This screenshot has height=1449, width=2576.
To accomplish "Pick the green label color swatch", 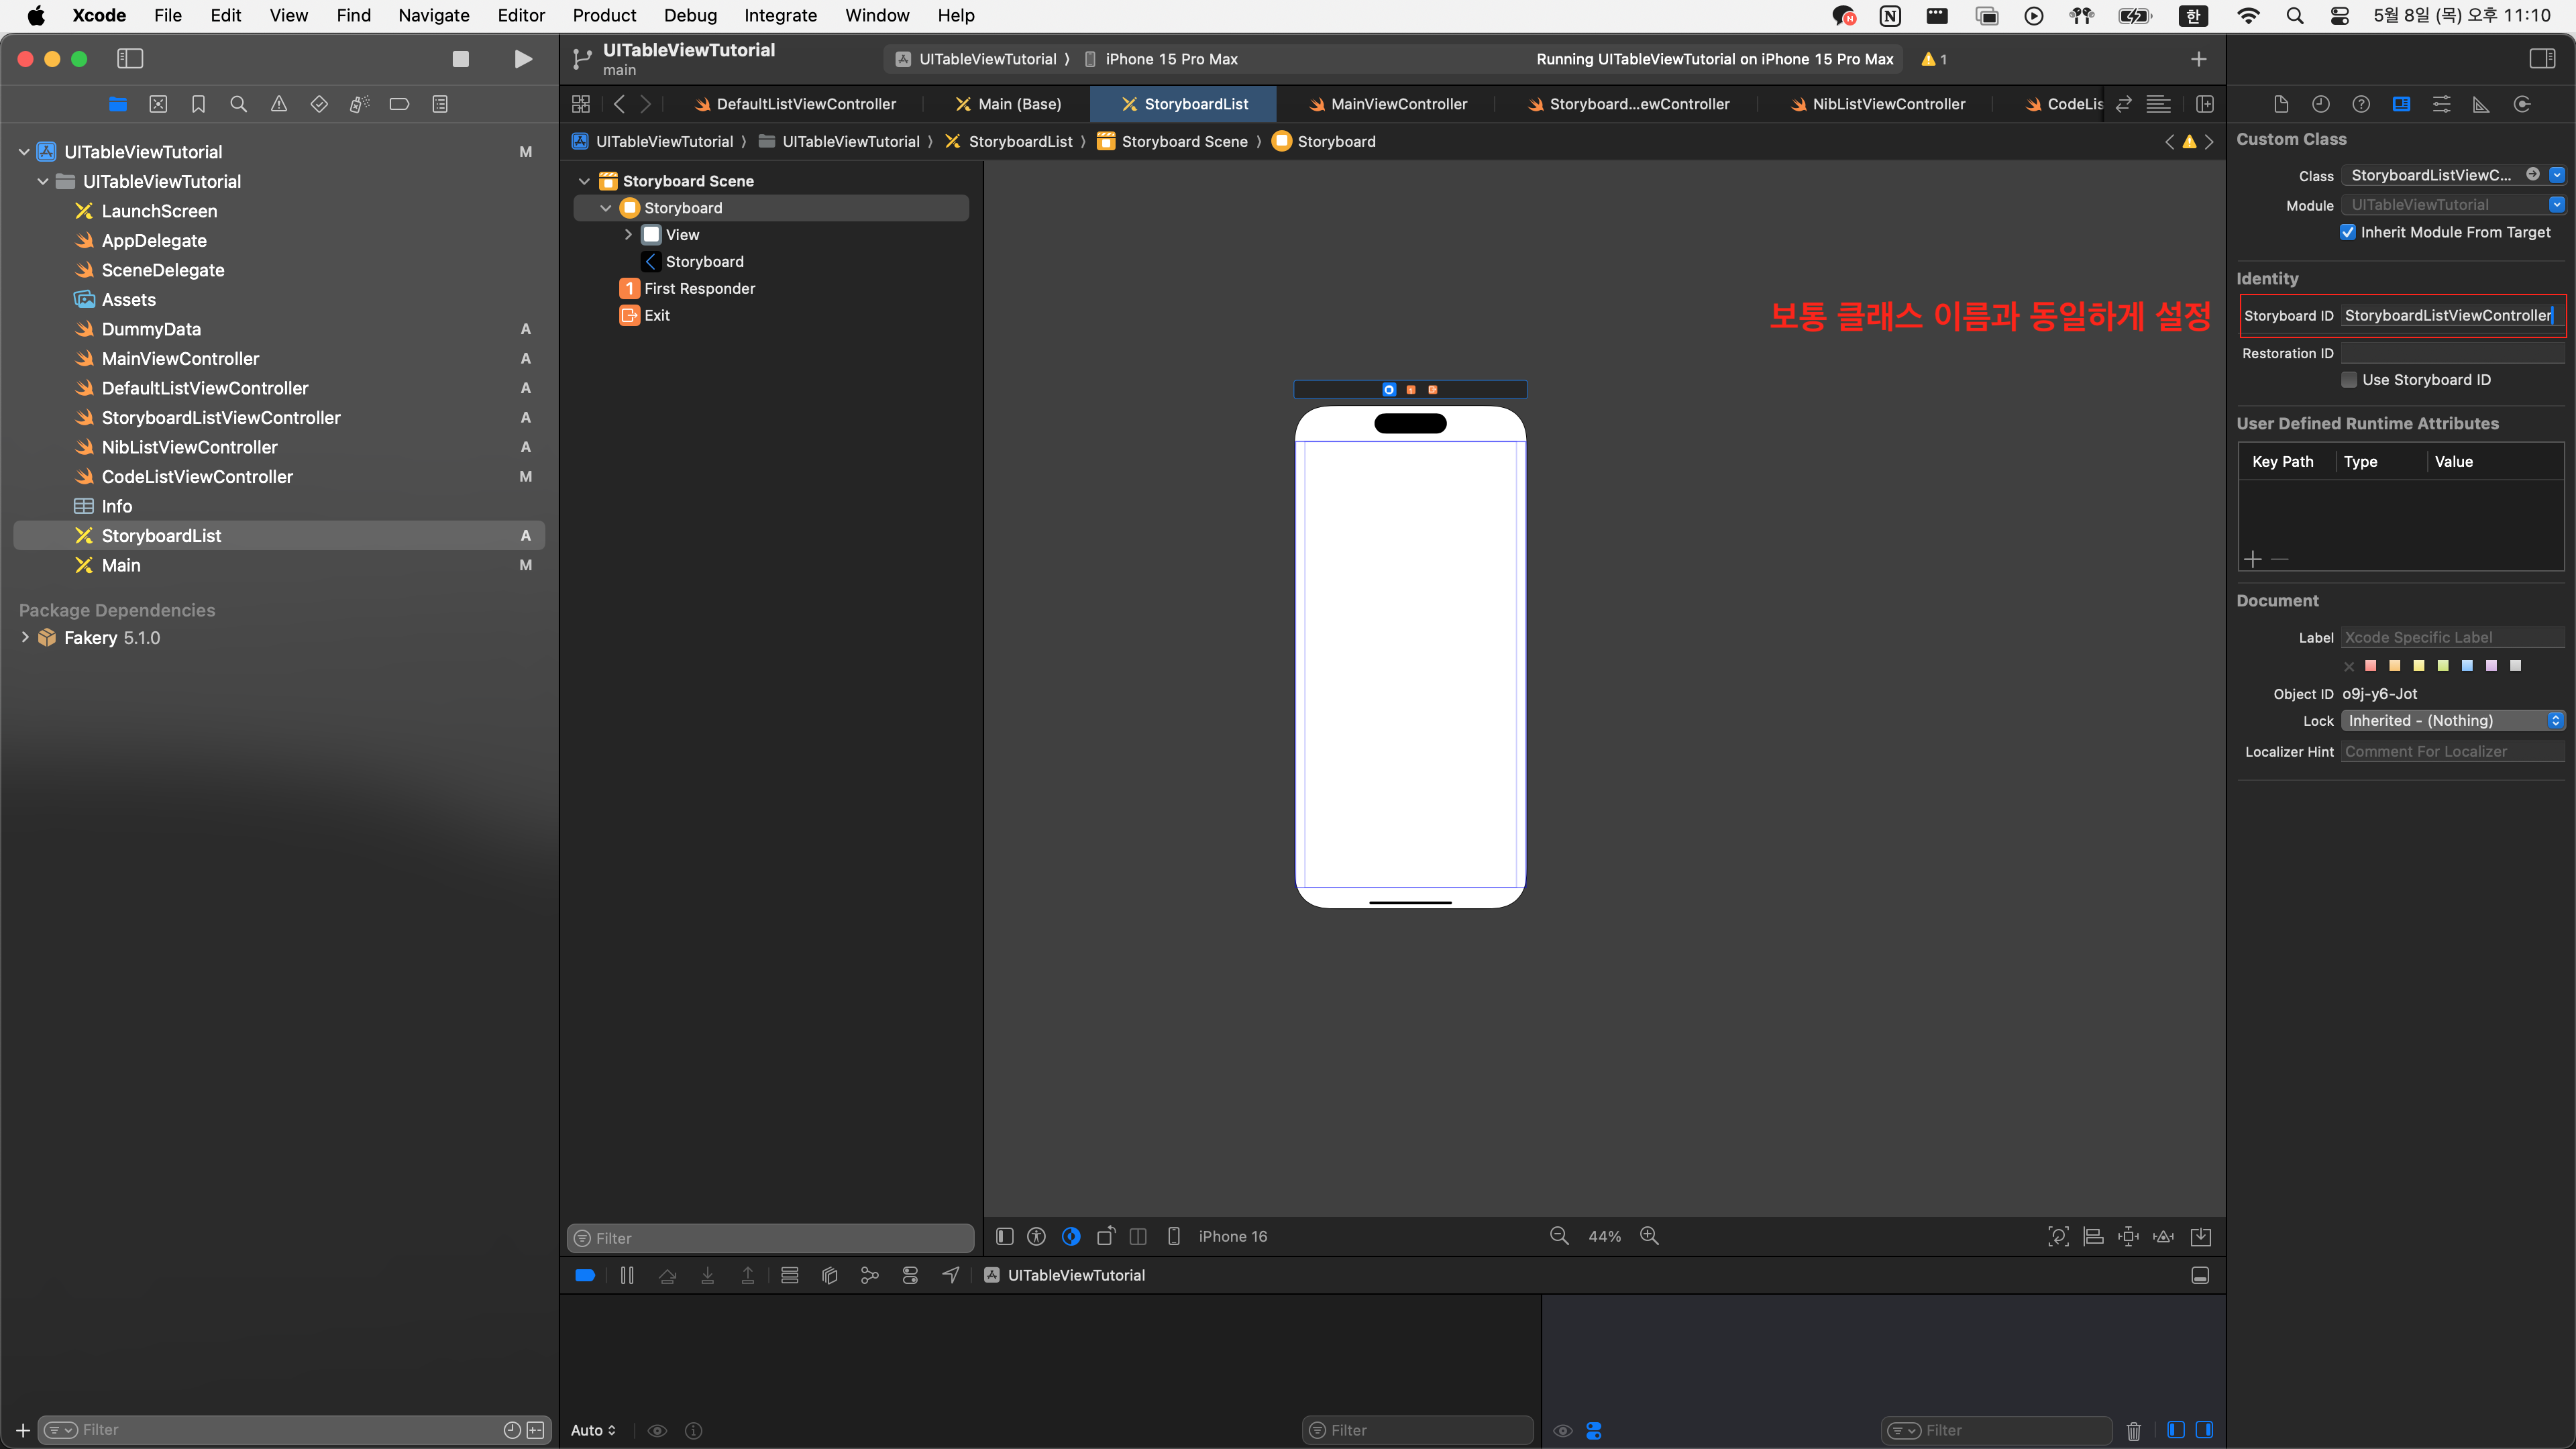I will (x=2443, y=666).
